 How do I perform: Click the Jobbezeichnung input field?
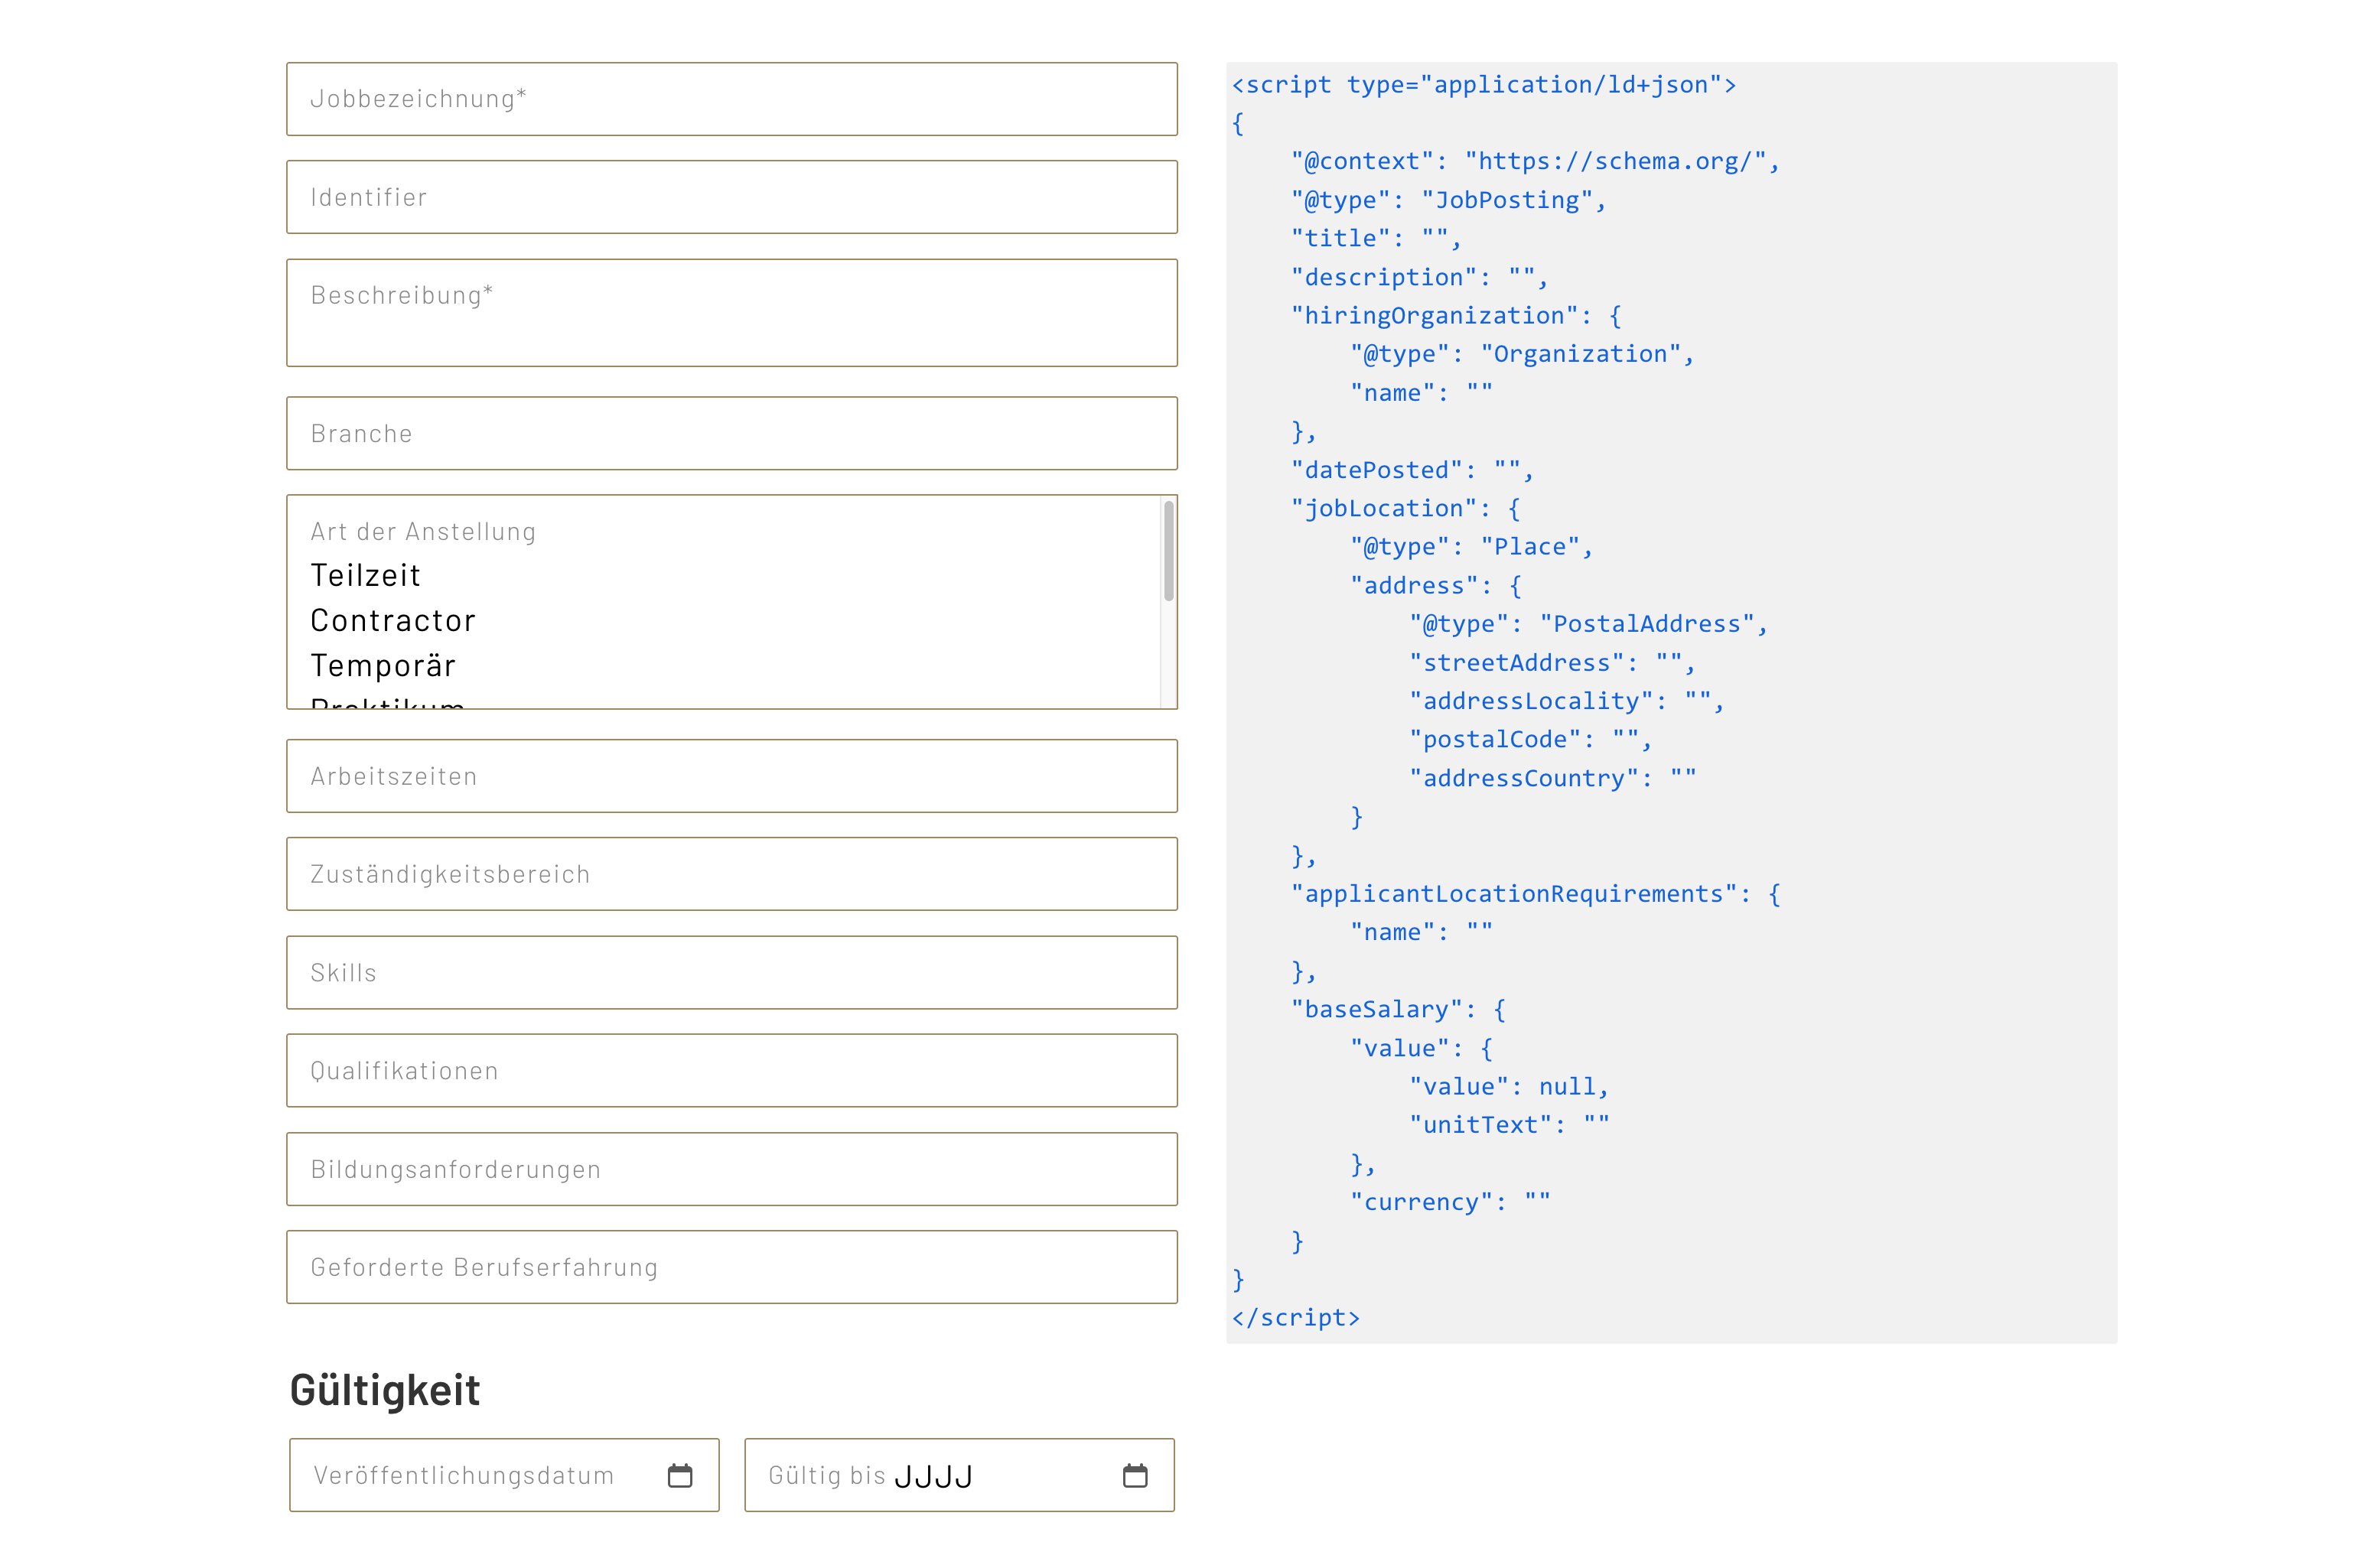(x=731, y=99)
